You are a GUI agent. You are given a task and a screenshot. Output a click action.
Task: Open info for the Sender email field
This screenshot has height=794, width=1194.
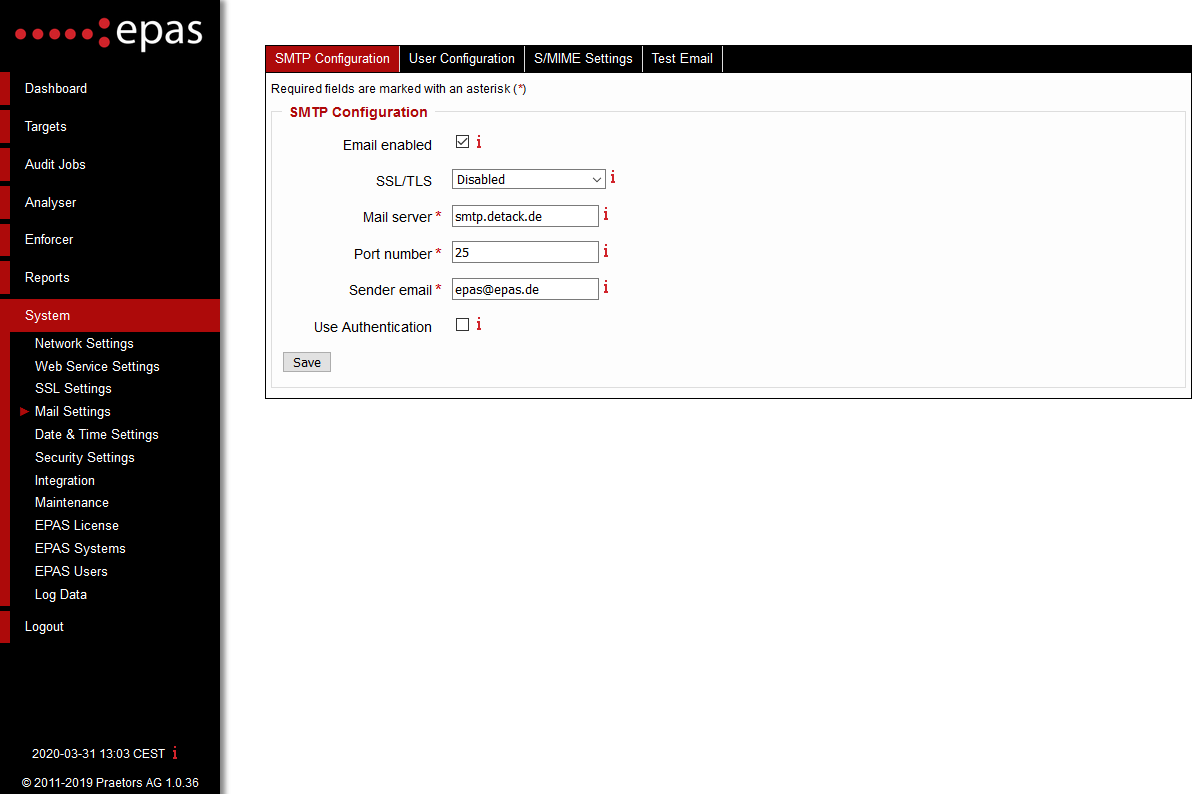[x=606, y=287]
